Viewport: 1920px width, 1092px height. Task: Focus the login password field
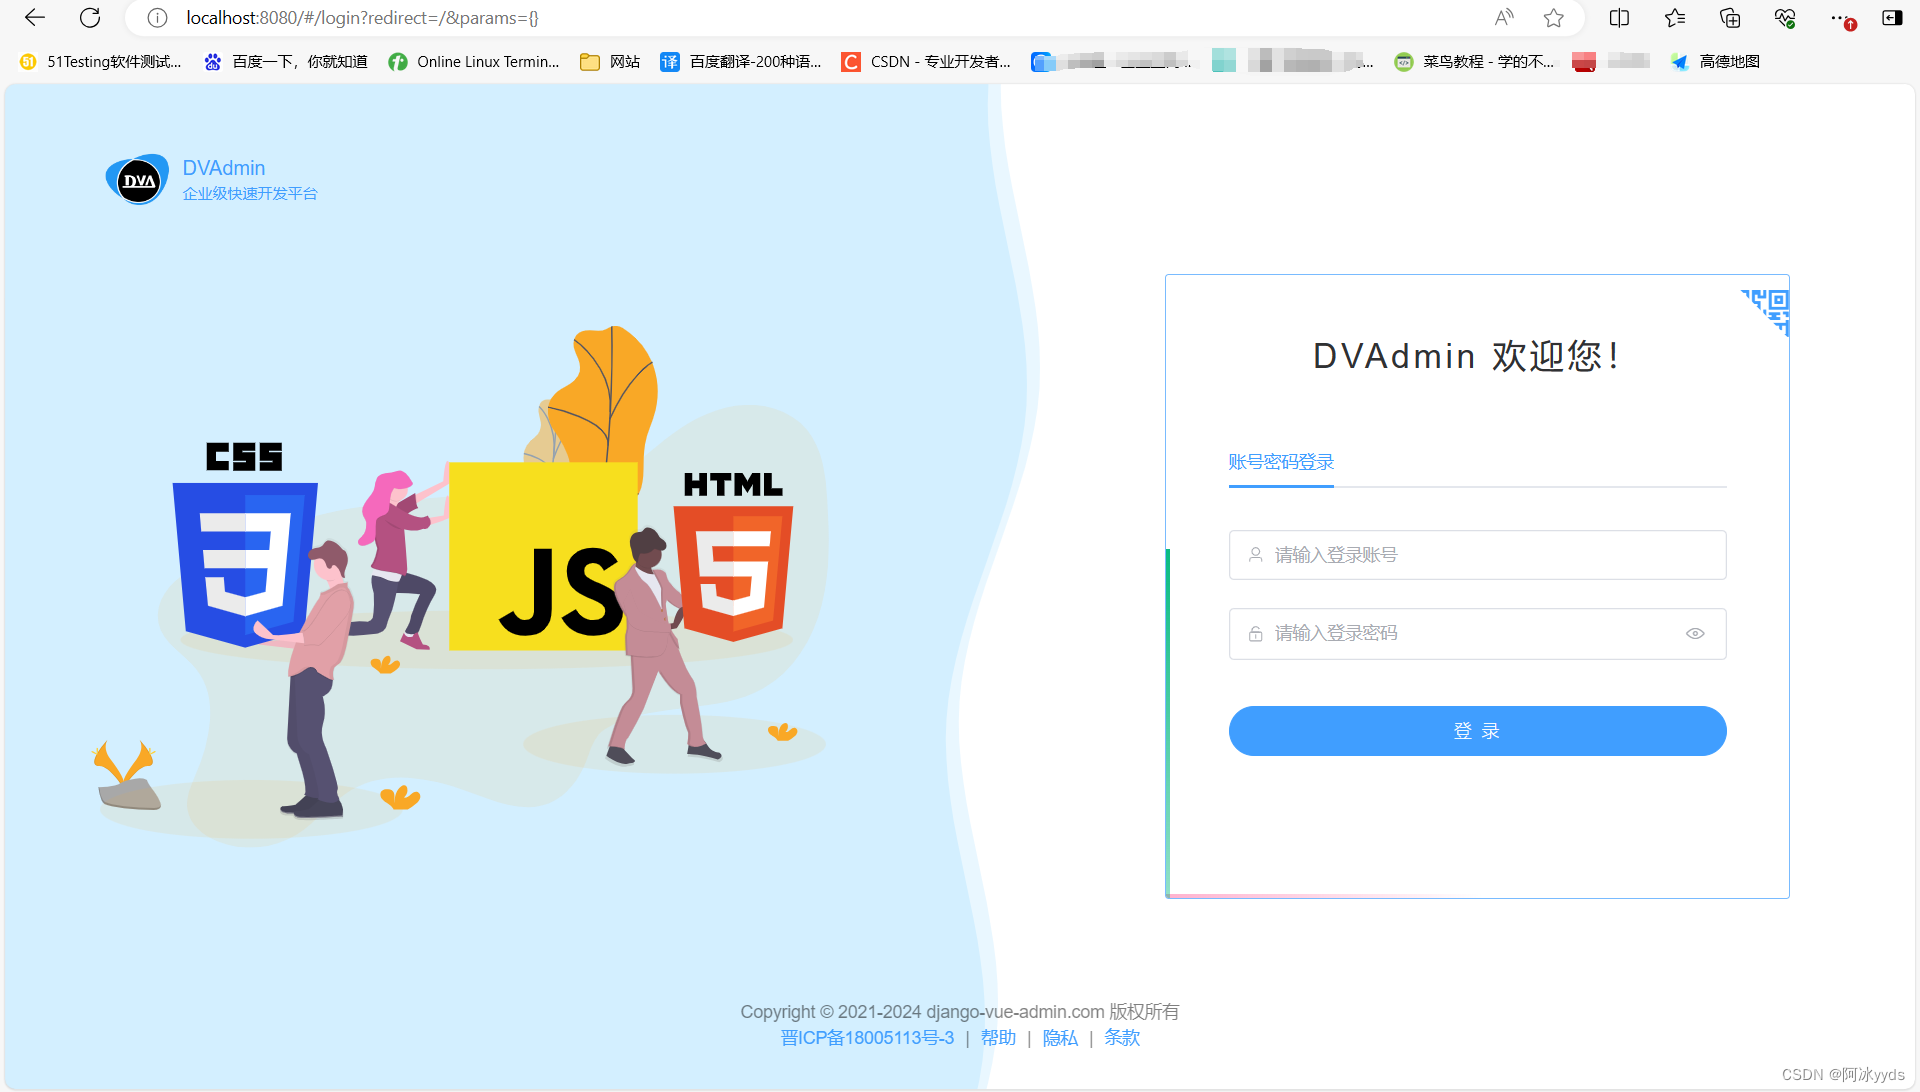pos(1460,634)
